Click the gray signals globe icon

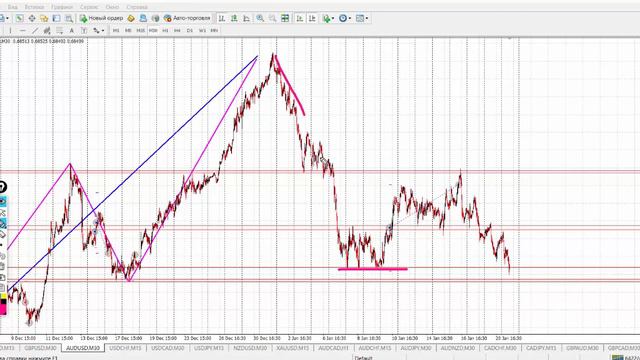(x=156, y=18)
